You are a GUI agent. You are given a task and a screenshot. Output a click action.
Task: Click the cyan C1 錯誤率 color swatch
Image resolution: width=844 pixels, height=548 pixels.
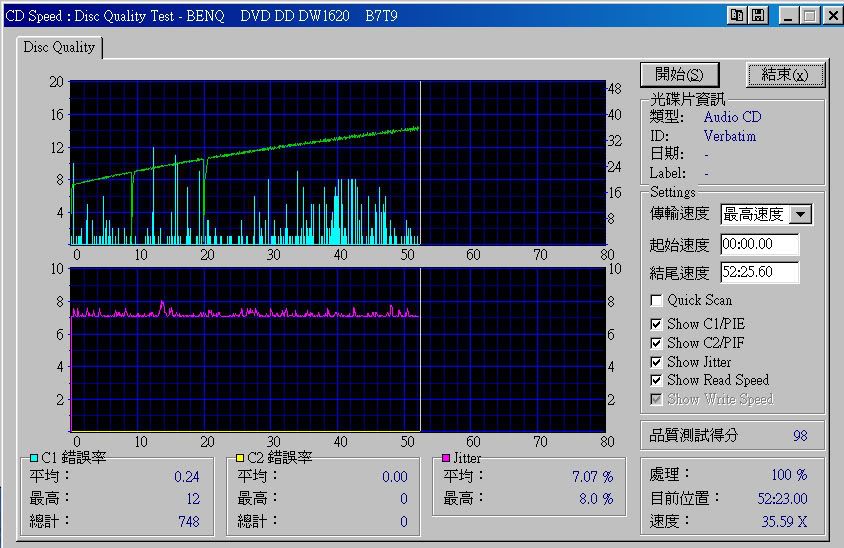[x=34, y=458]
